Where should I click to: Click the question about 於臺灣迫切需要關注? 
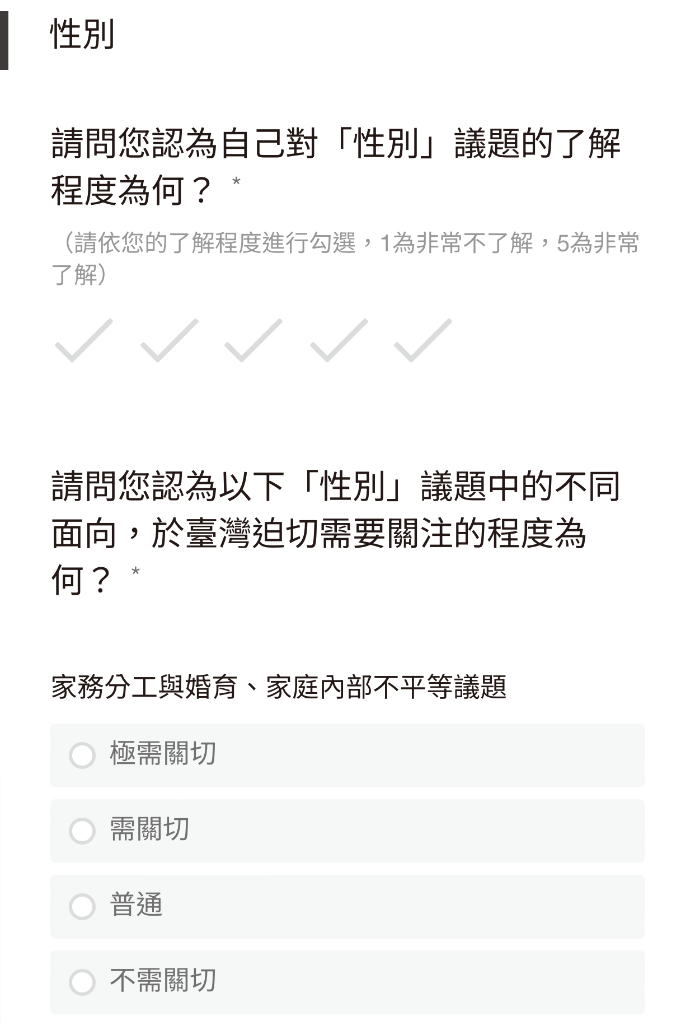pos(336,533)
